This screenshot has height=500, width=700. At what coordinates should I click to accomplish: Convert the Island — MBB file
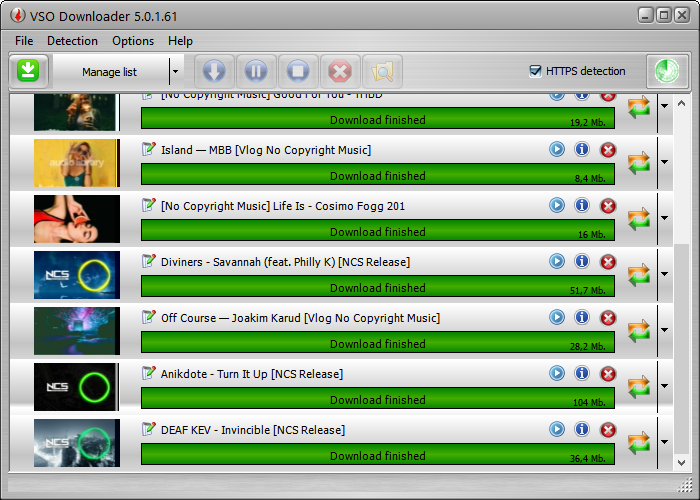coord(639,163)
